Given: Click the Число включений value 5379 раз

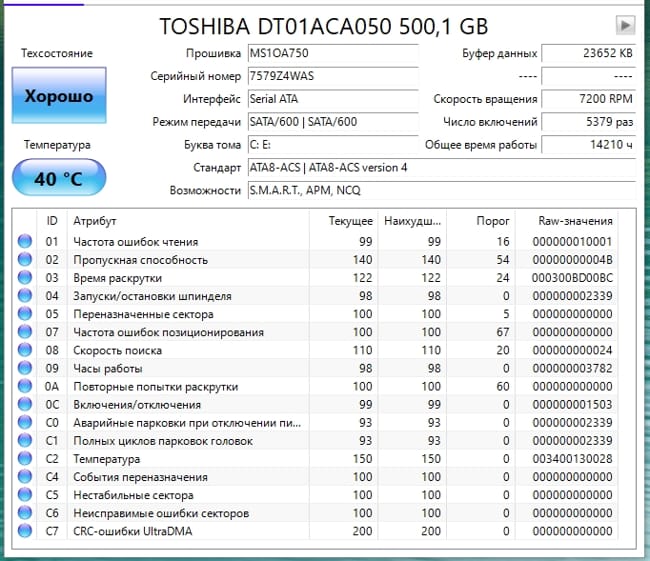Looking at the screenshot, I should [588, 121].
